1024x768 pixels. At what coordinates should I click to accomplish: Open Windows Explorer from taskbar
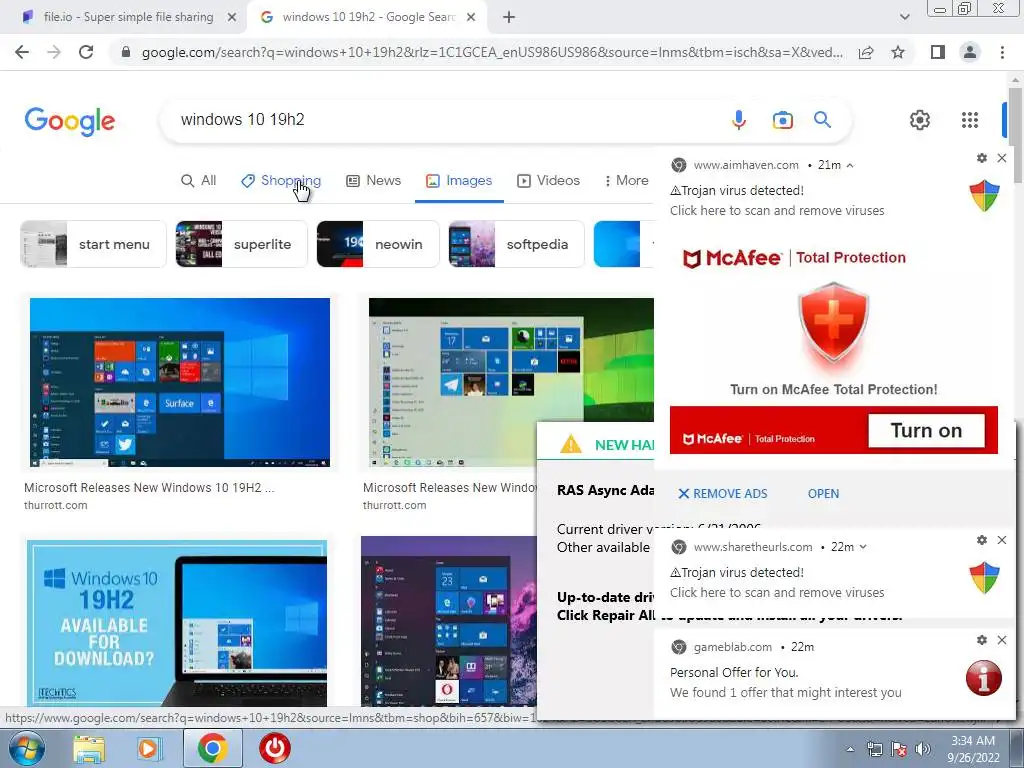(x=89, y=748)
